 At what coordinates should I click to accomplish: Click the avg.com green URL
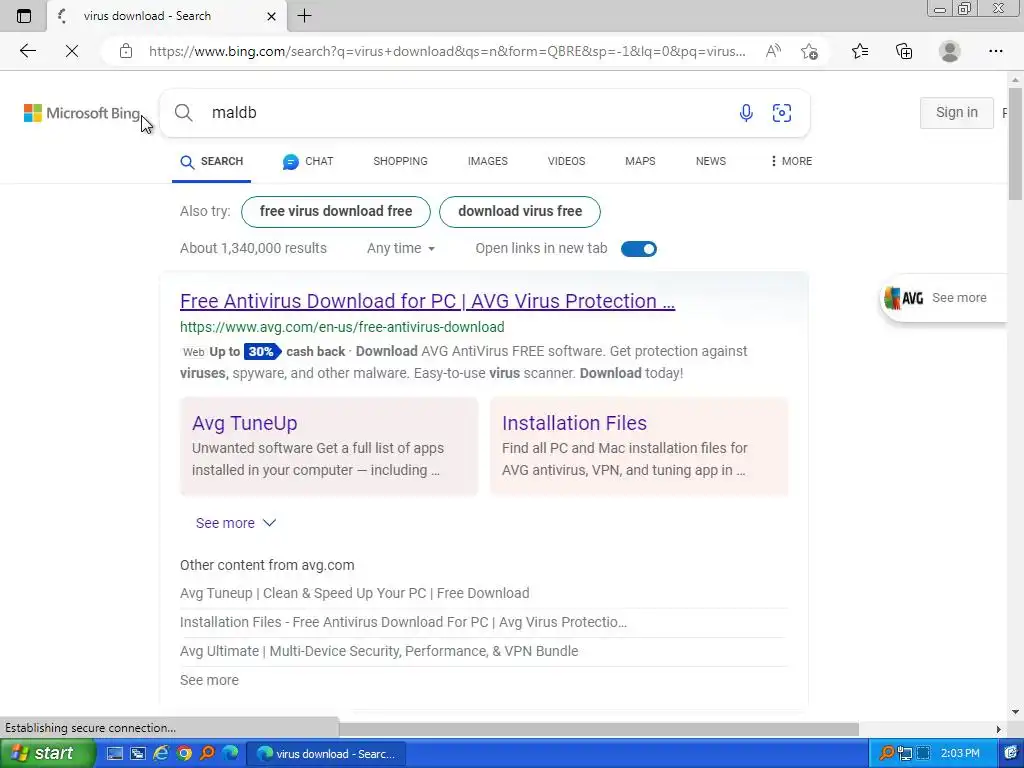coord(342,327)
